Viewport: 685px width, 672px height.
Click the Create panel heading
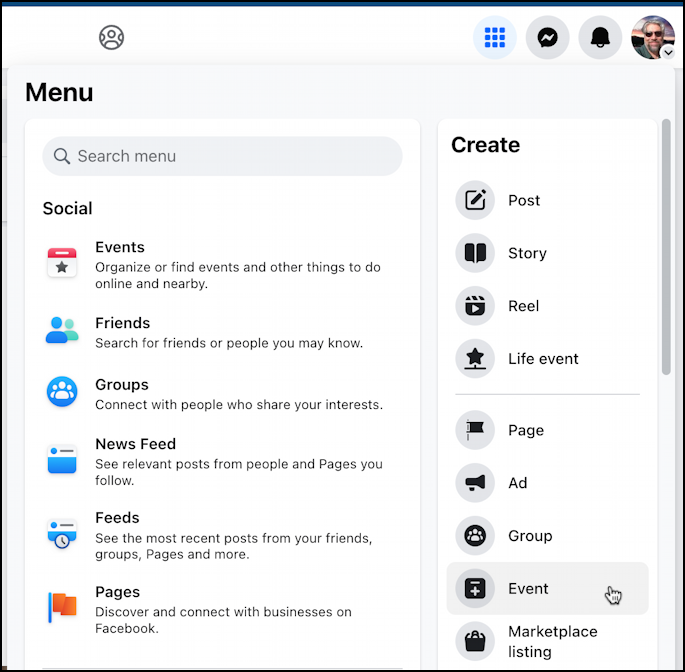(485, 145)
